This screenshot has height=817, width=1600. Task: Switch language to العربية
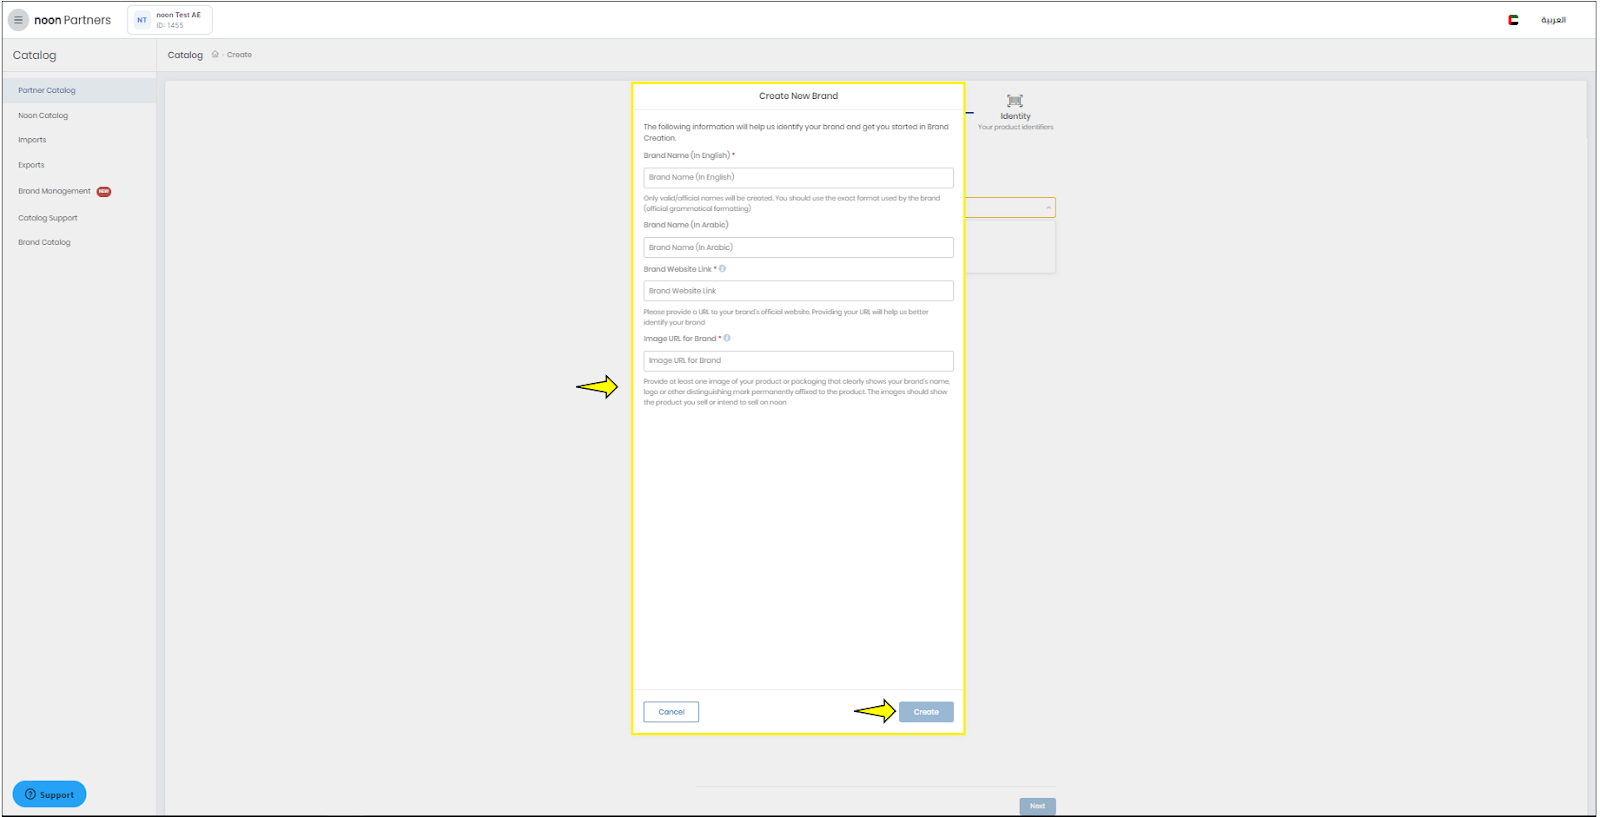(1553, 20)
